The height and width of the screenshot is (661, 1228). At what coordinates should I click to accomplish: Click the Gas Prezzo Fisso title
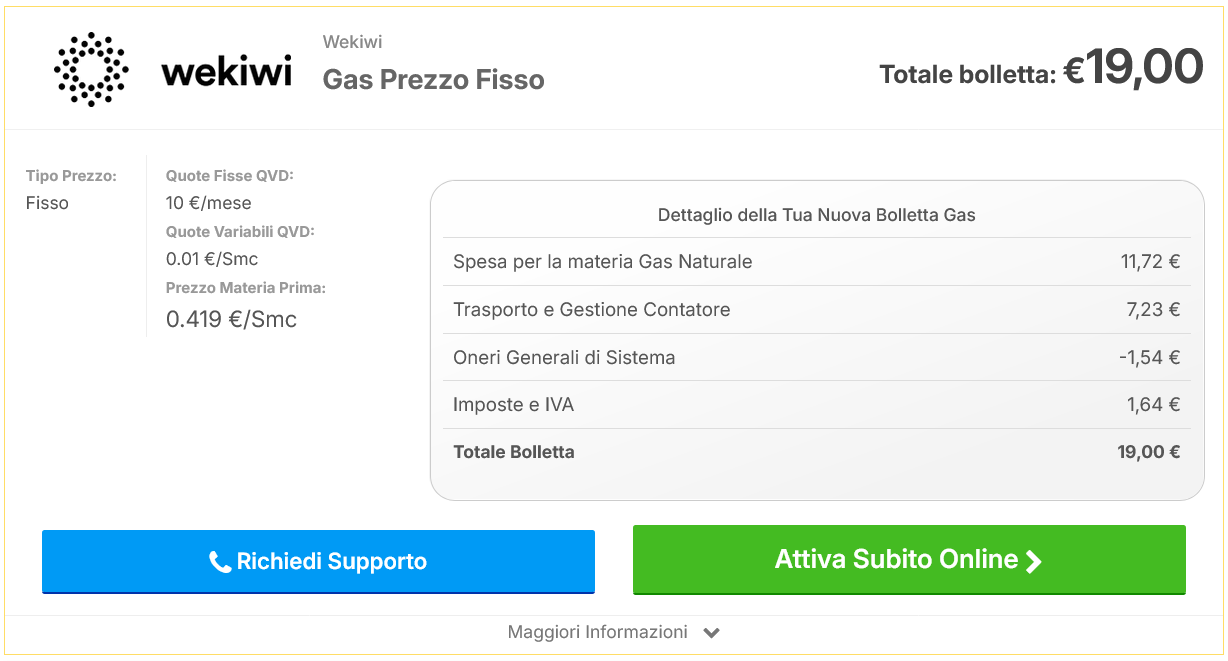pos(433,80)
